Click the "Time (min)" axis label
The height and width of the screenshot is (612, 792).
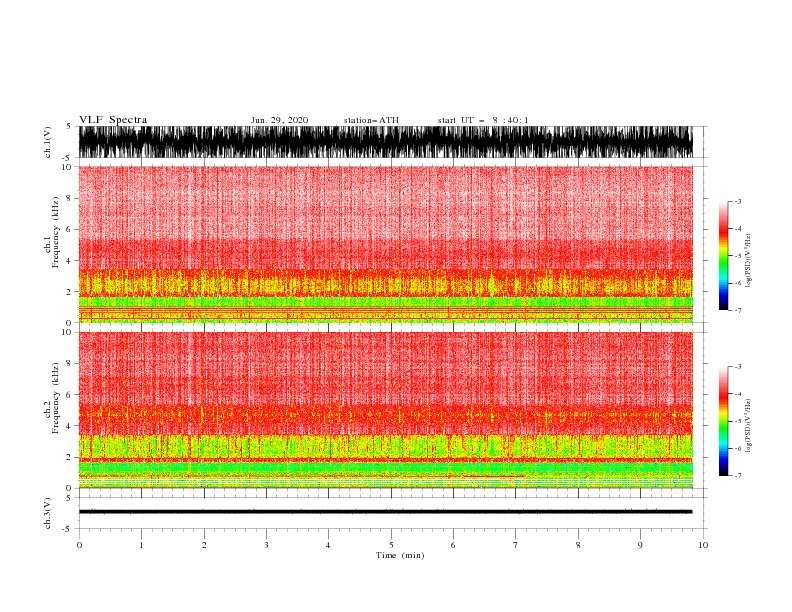(x=400, y=555)
